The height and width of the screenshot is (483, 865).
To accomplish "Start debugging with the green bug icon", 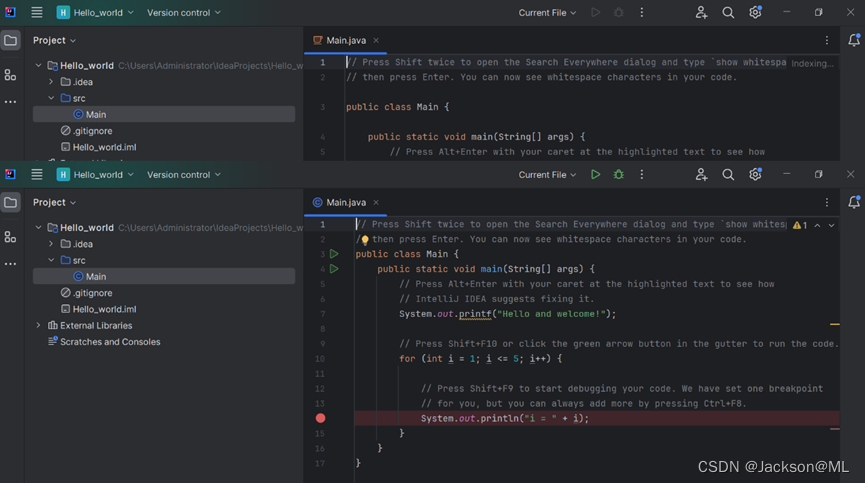I will point(619,174).
